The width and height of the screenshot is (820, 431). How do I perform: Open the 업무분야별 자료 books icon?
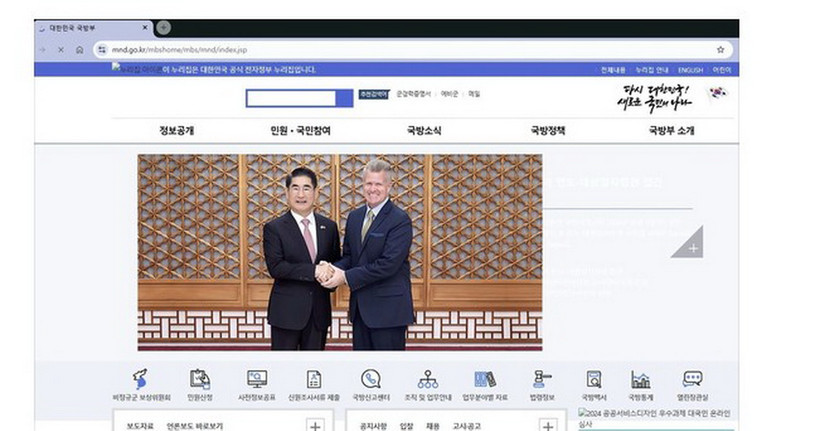tap(485, 379)
